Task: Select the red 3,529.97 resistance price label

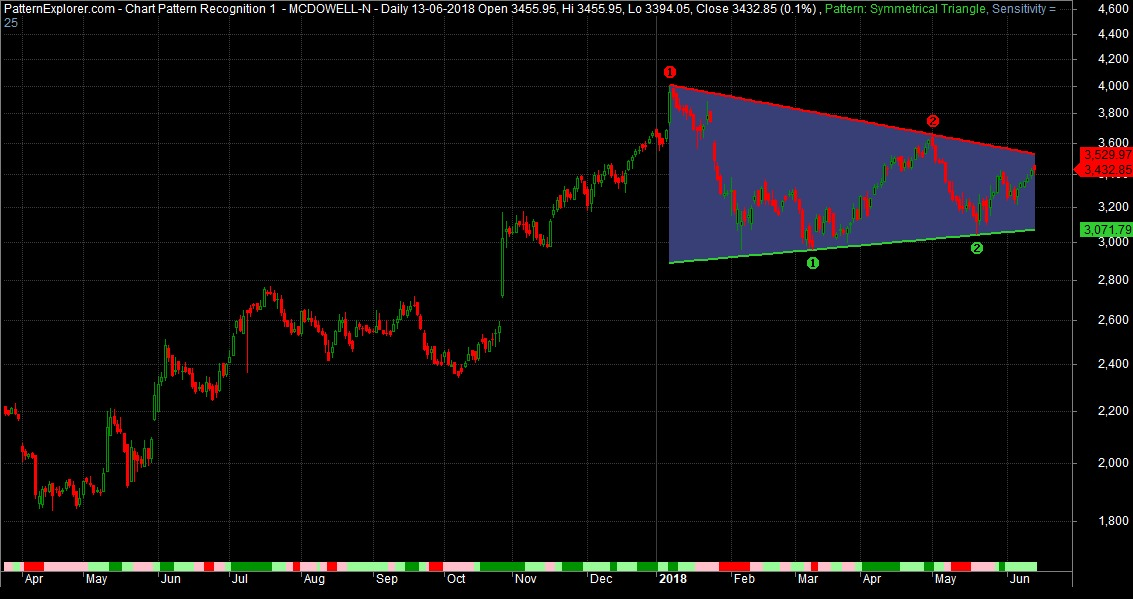Action: click(x=1106, y=155)
